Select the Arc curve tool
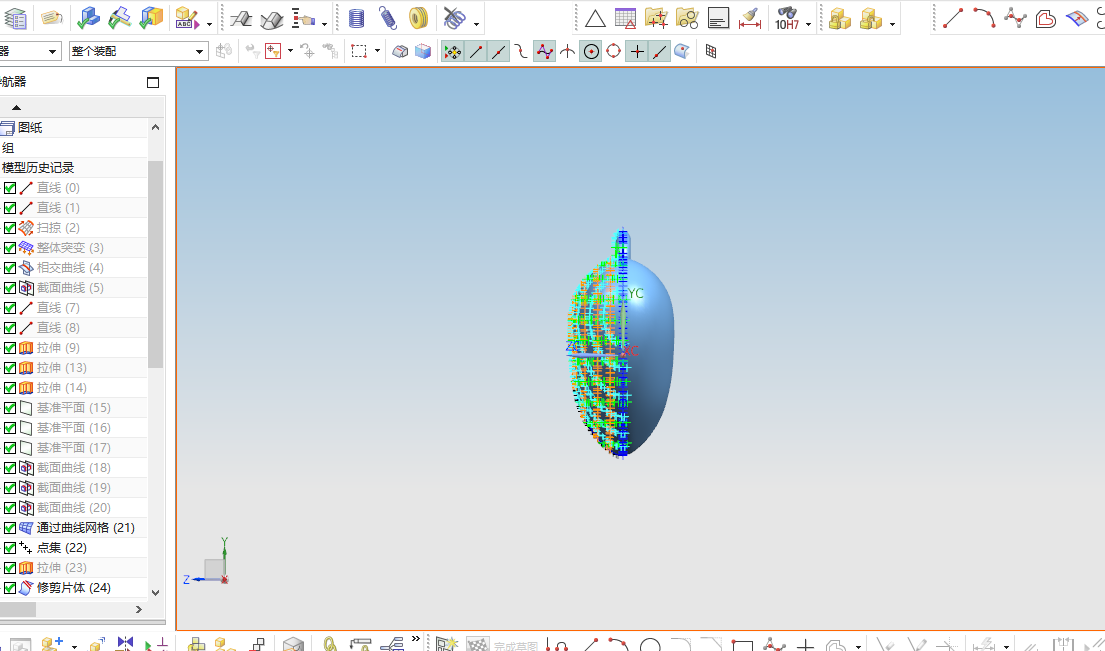Image resolution: width=1105 pixels, height=651 pixels. (x=984, y=18)
